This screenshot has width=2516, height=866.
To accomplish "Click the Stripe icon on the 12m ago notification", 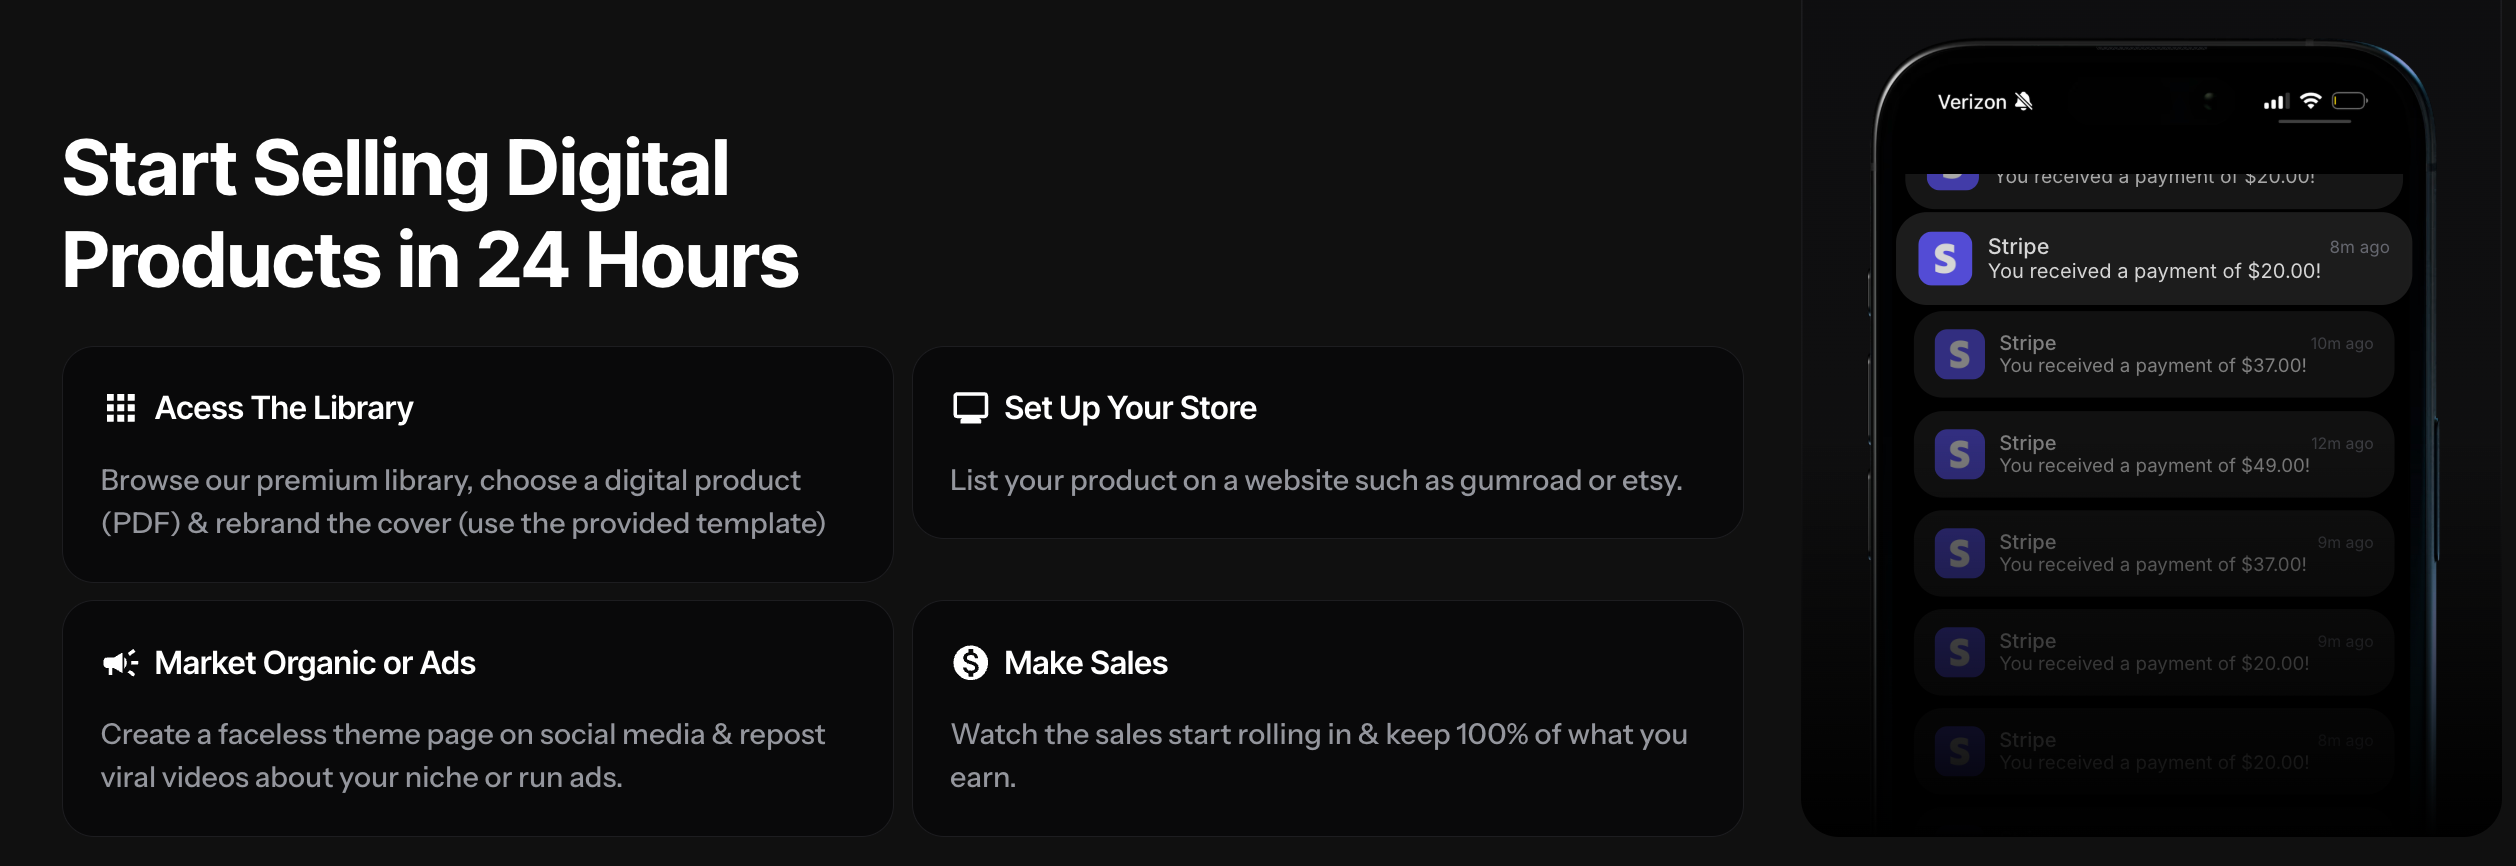I will coord(1960,454).
